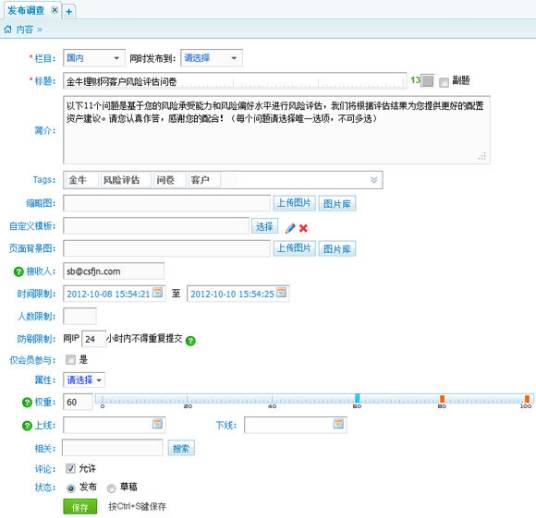Click the 上线 date input field
Image resolution: width=536 pixels, height=518 pixels.
click(115, 425)
